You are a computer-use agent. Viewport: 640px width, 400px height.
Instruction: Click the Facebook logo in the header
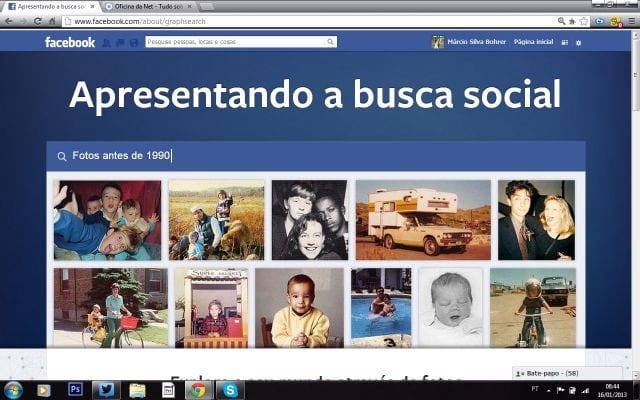tap(70, 42)
